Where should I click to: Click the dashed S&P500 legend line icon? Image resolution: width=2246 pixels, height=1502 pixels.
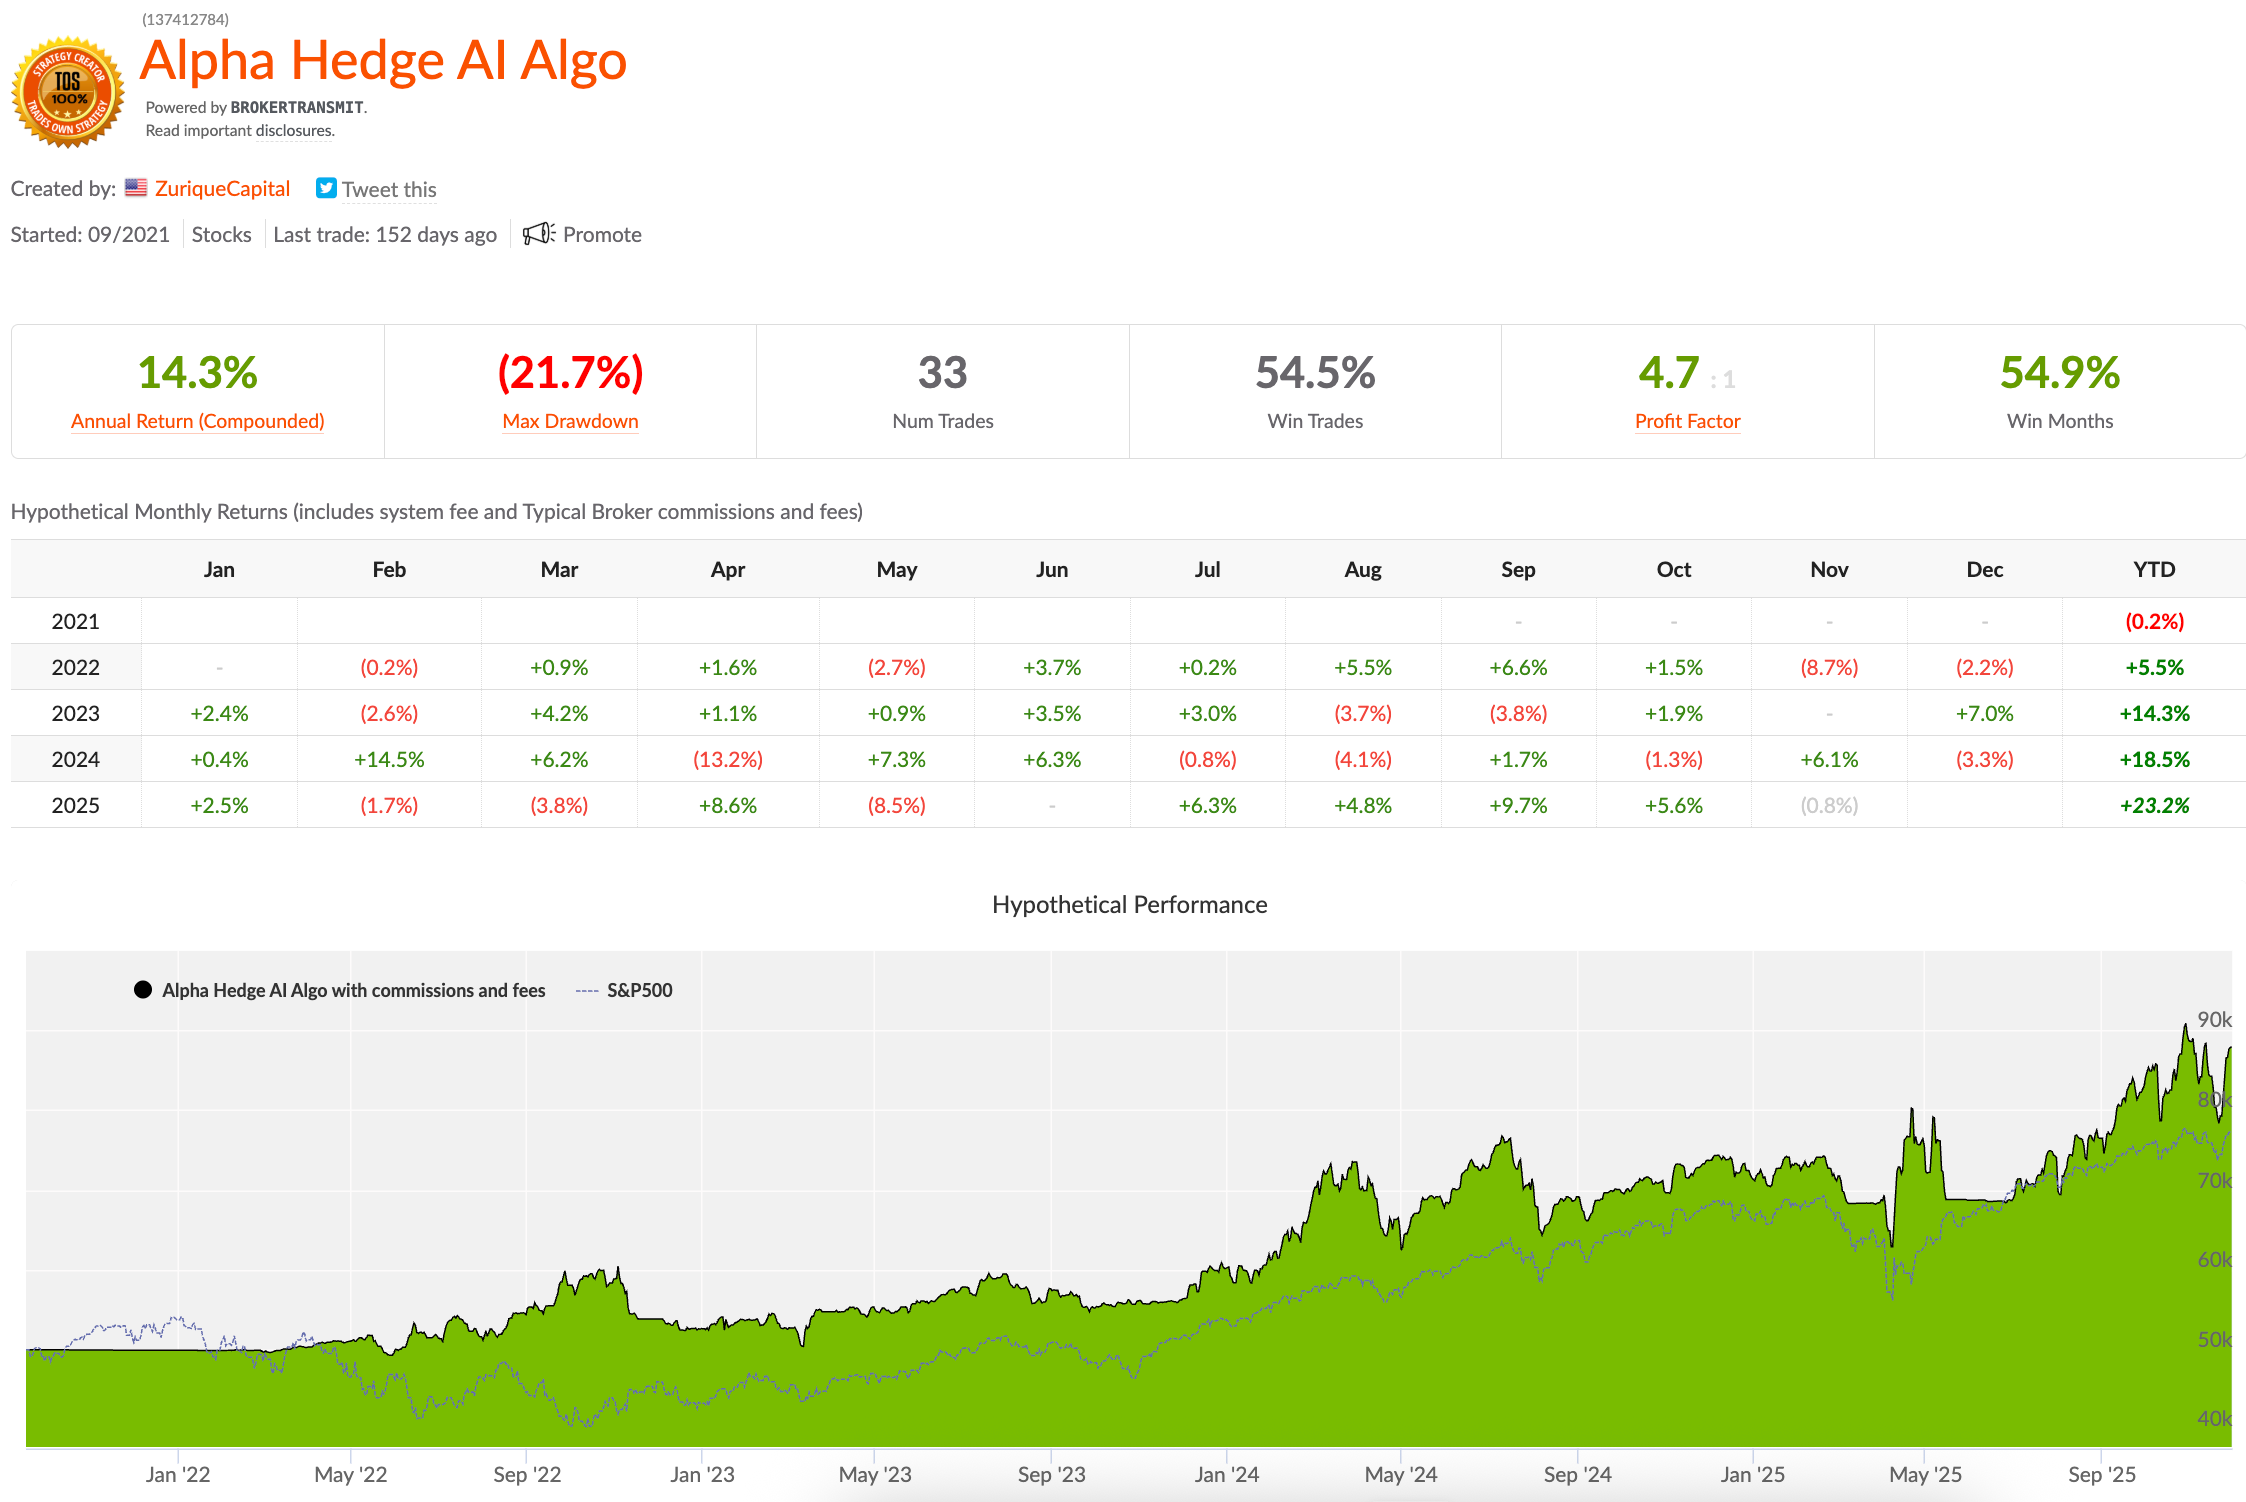[x=587, y=990]
